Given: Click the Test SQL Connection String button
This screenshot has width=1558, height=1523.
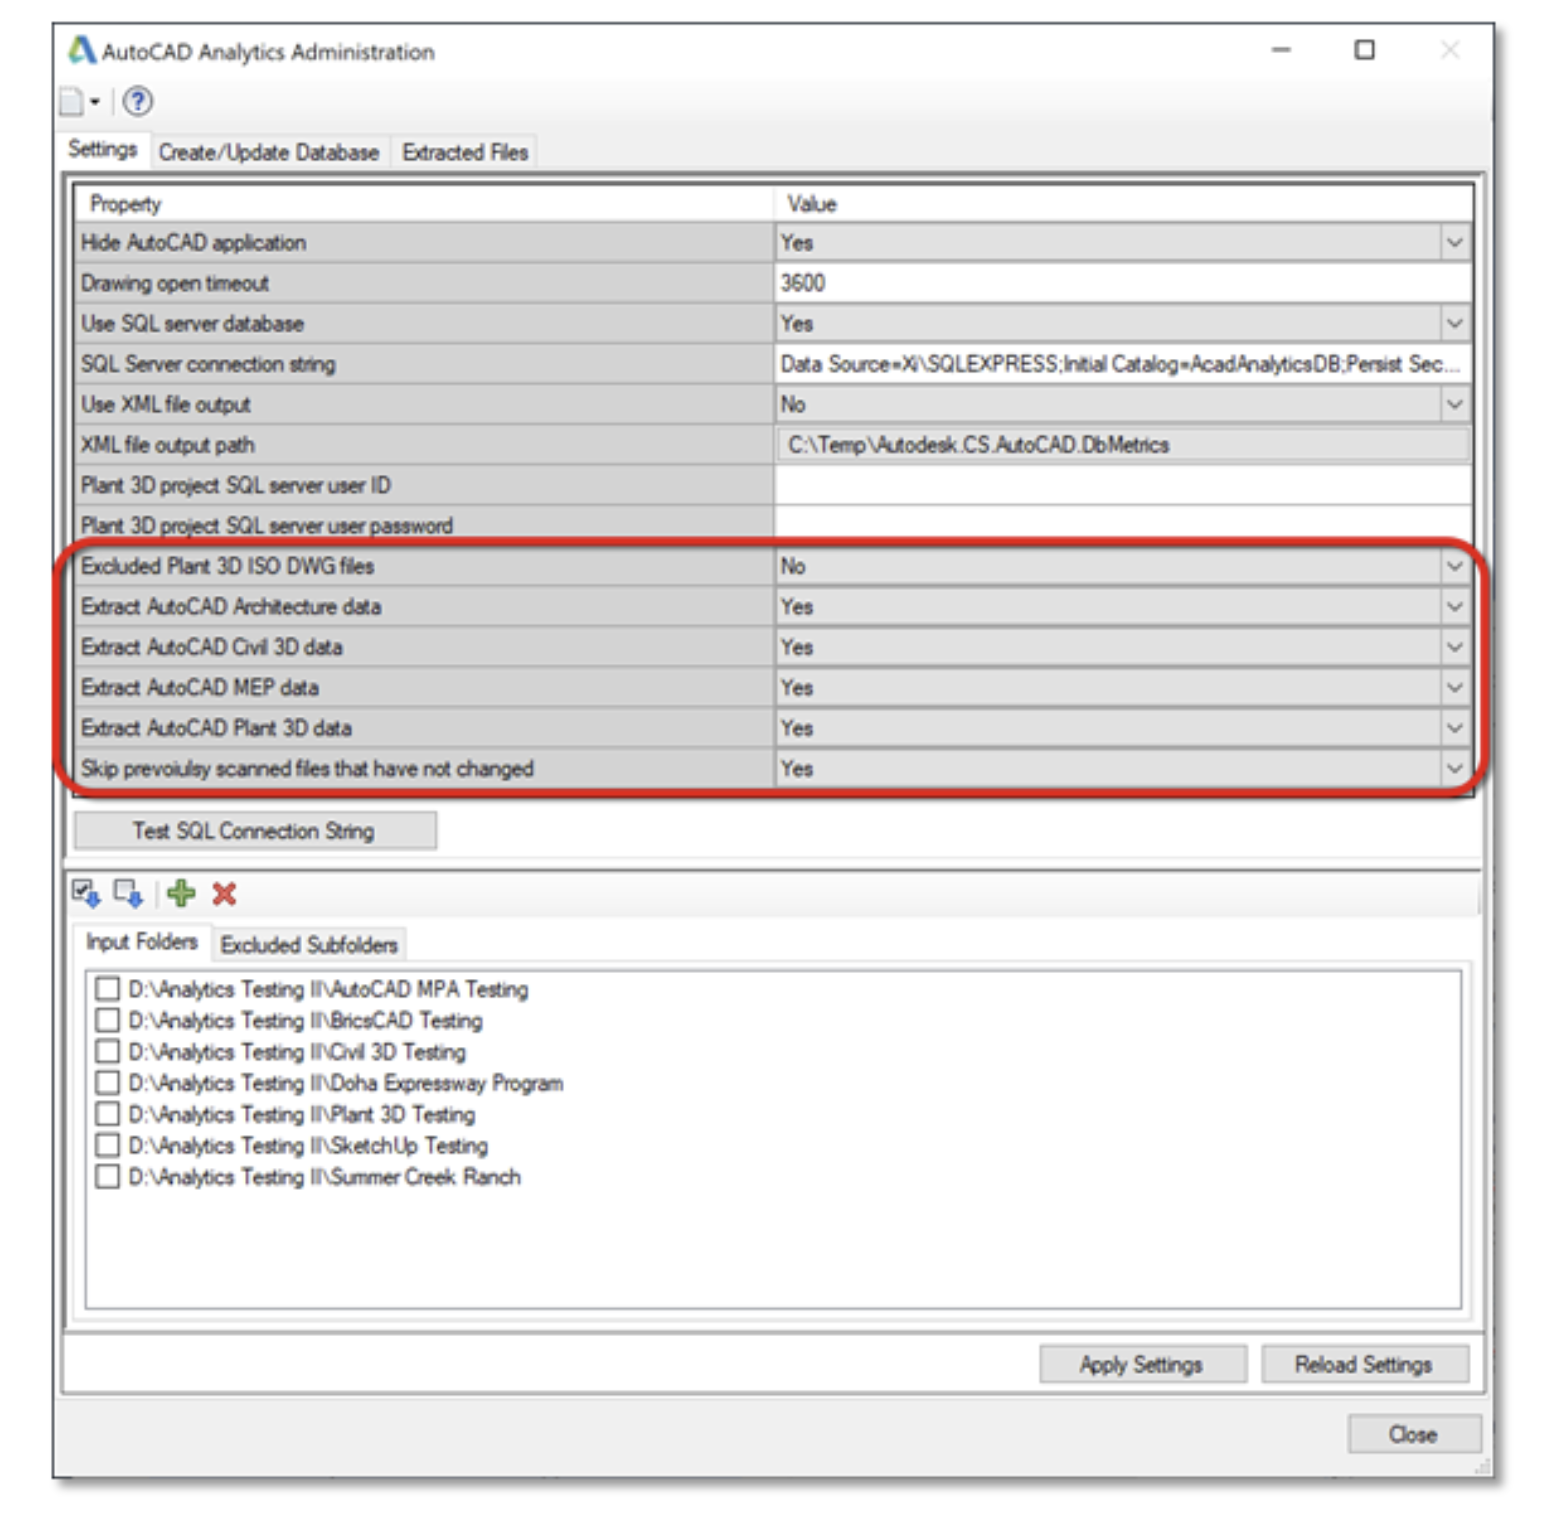Looking at the screenshot, I should click(255, 831).
